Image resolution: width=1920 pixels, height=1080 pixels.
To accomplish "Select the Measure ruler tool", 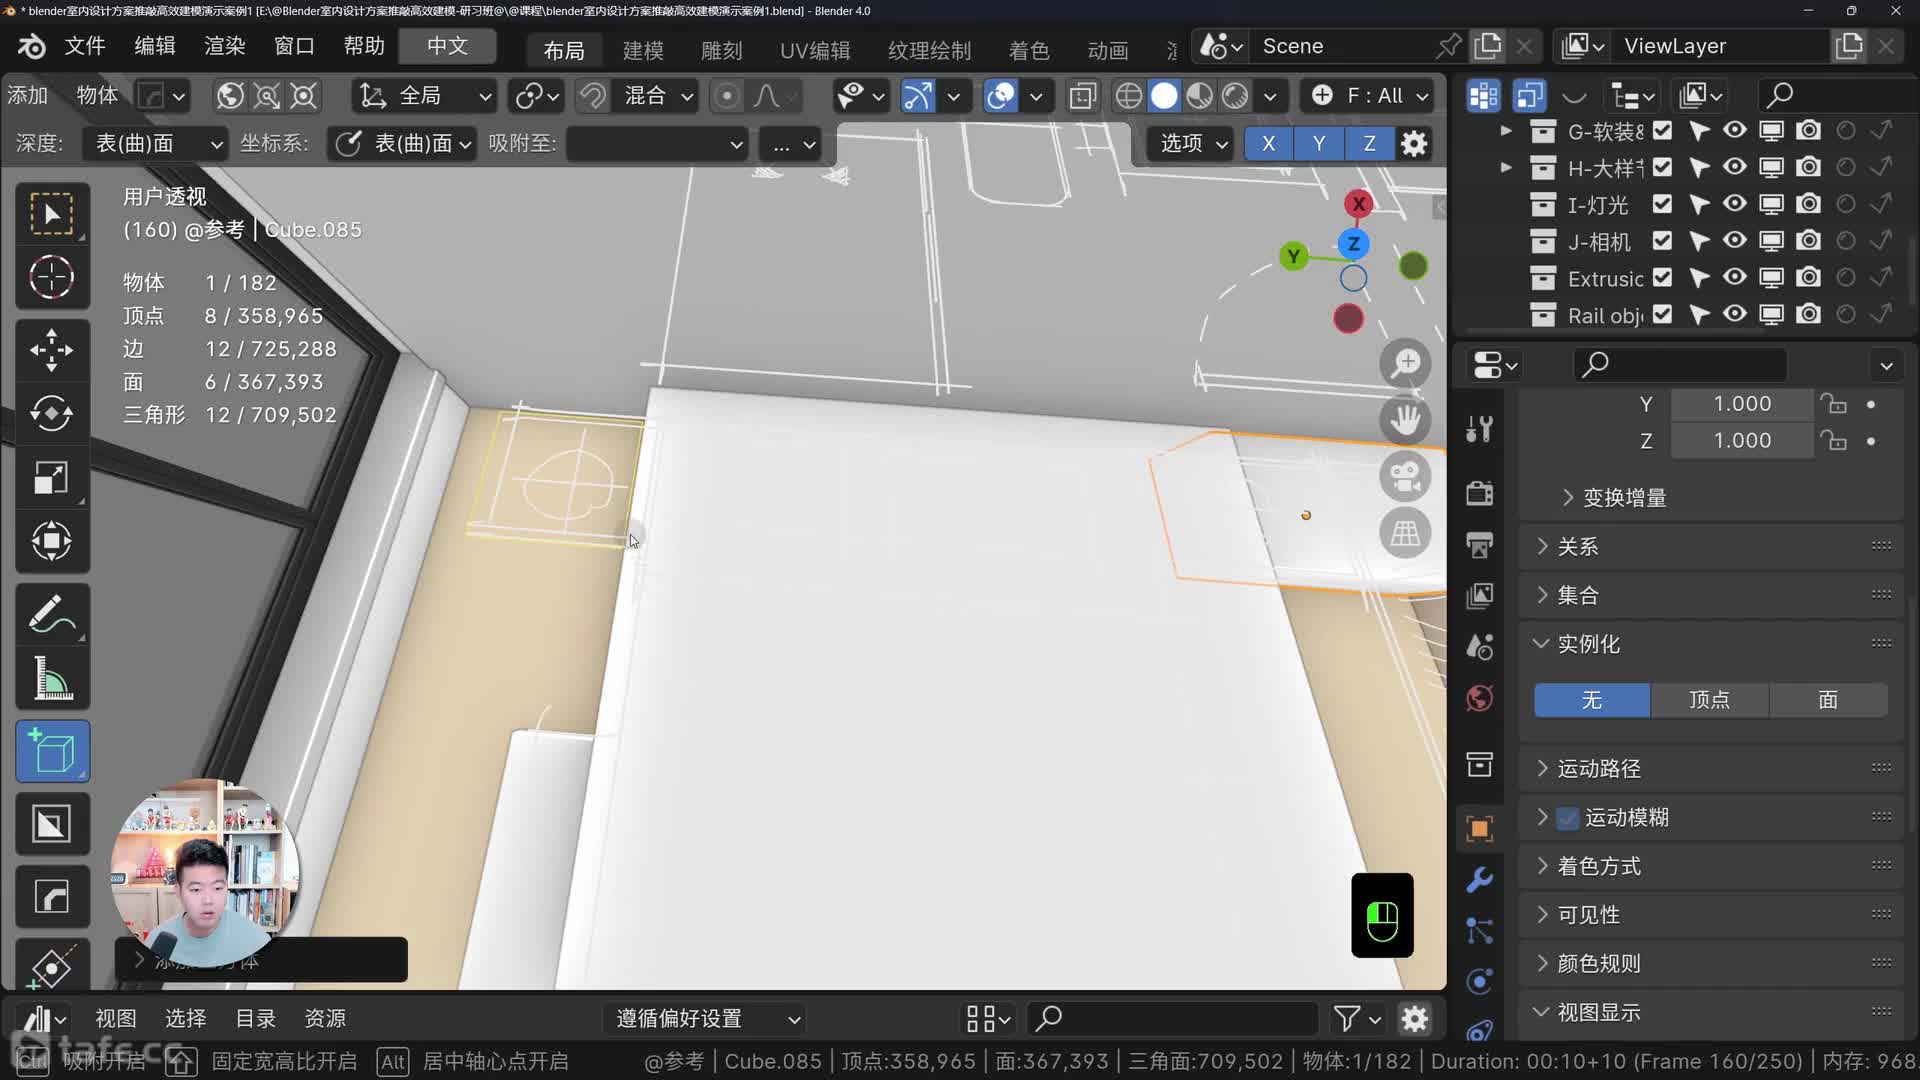I will (51, 679).
